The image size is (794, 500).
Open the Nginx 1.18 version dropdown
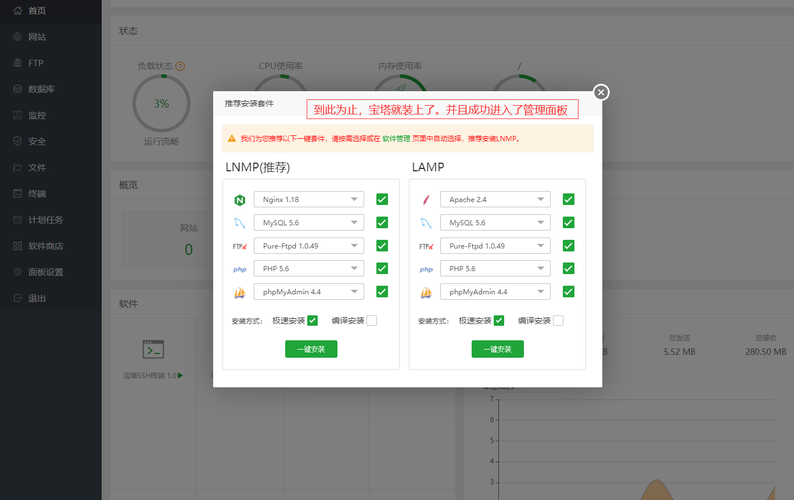click(x=309, y=199)
